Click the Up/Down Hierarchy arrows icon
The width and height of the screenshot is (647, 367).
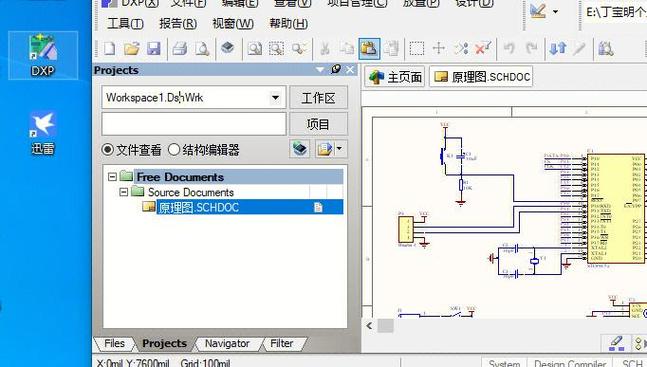point(558,49)
